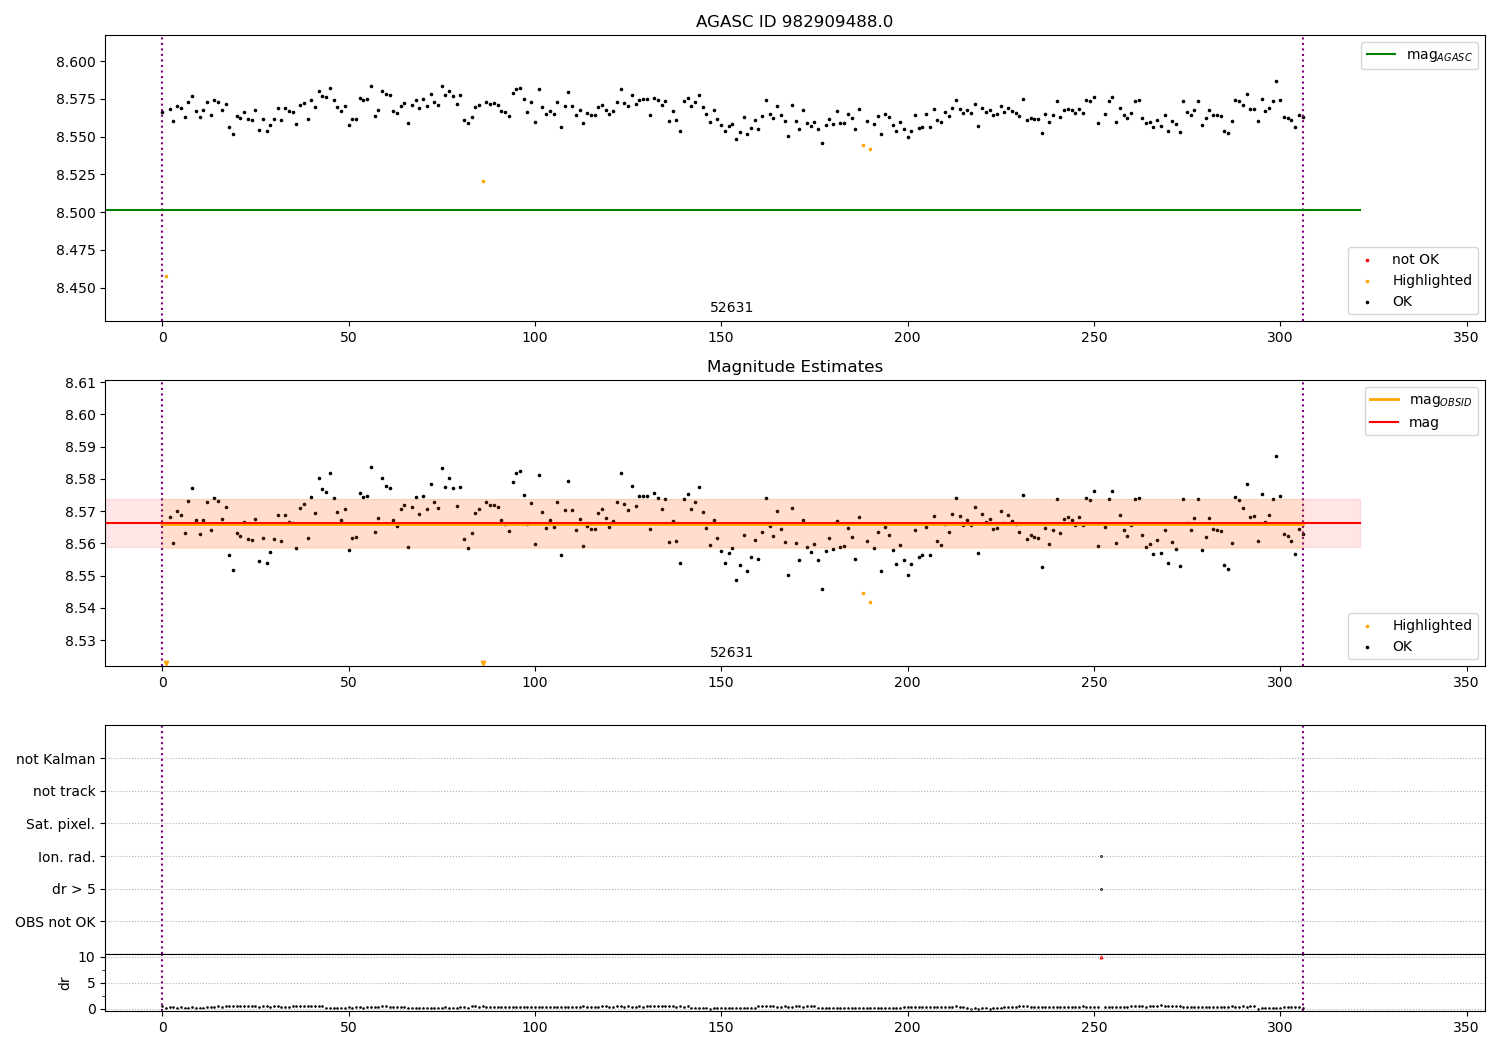Click the orange highlighted point near 8.457 in top plot
This screenshot has height=1050, width=1500.
point(166,277)
